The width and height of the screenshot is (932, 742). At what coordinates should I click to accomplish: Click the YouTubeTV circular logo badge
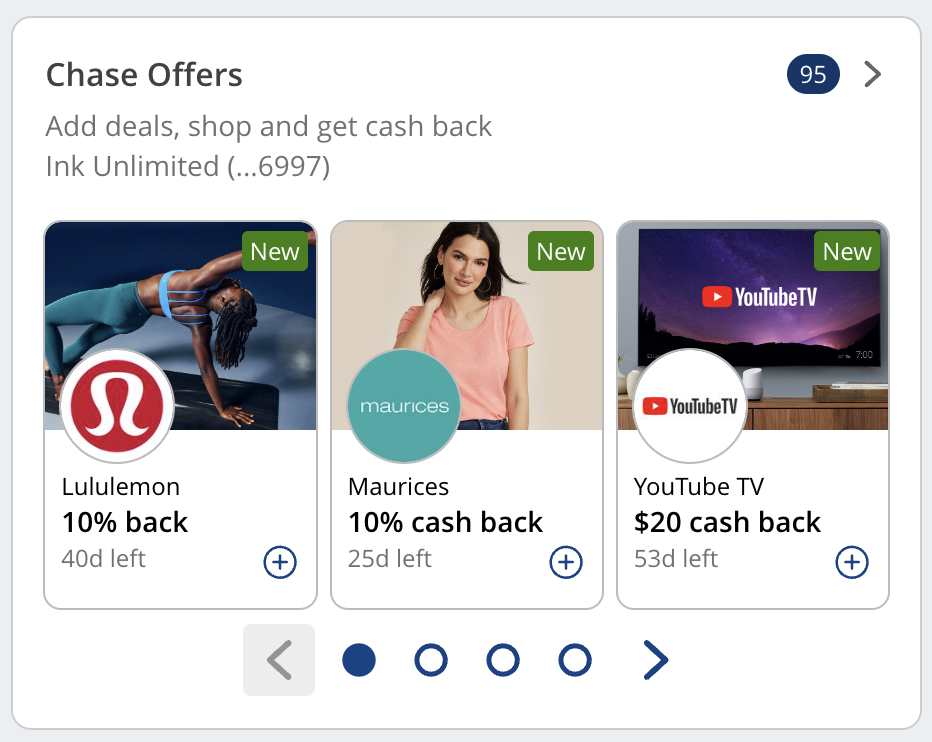pyautogui.click(x=690, y=406)
